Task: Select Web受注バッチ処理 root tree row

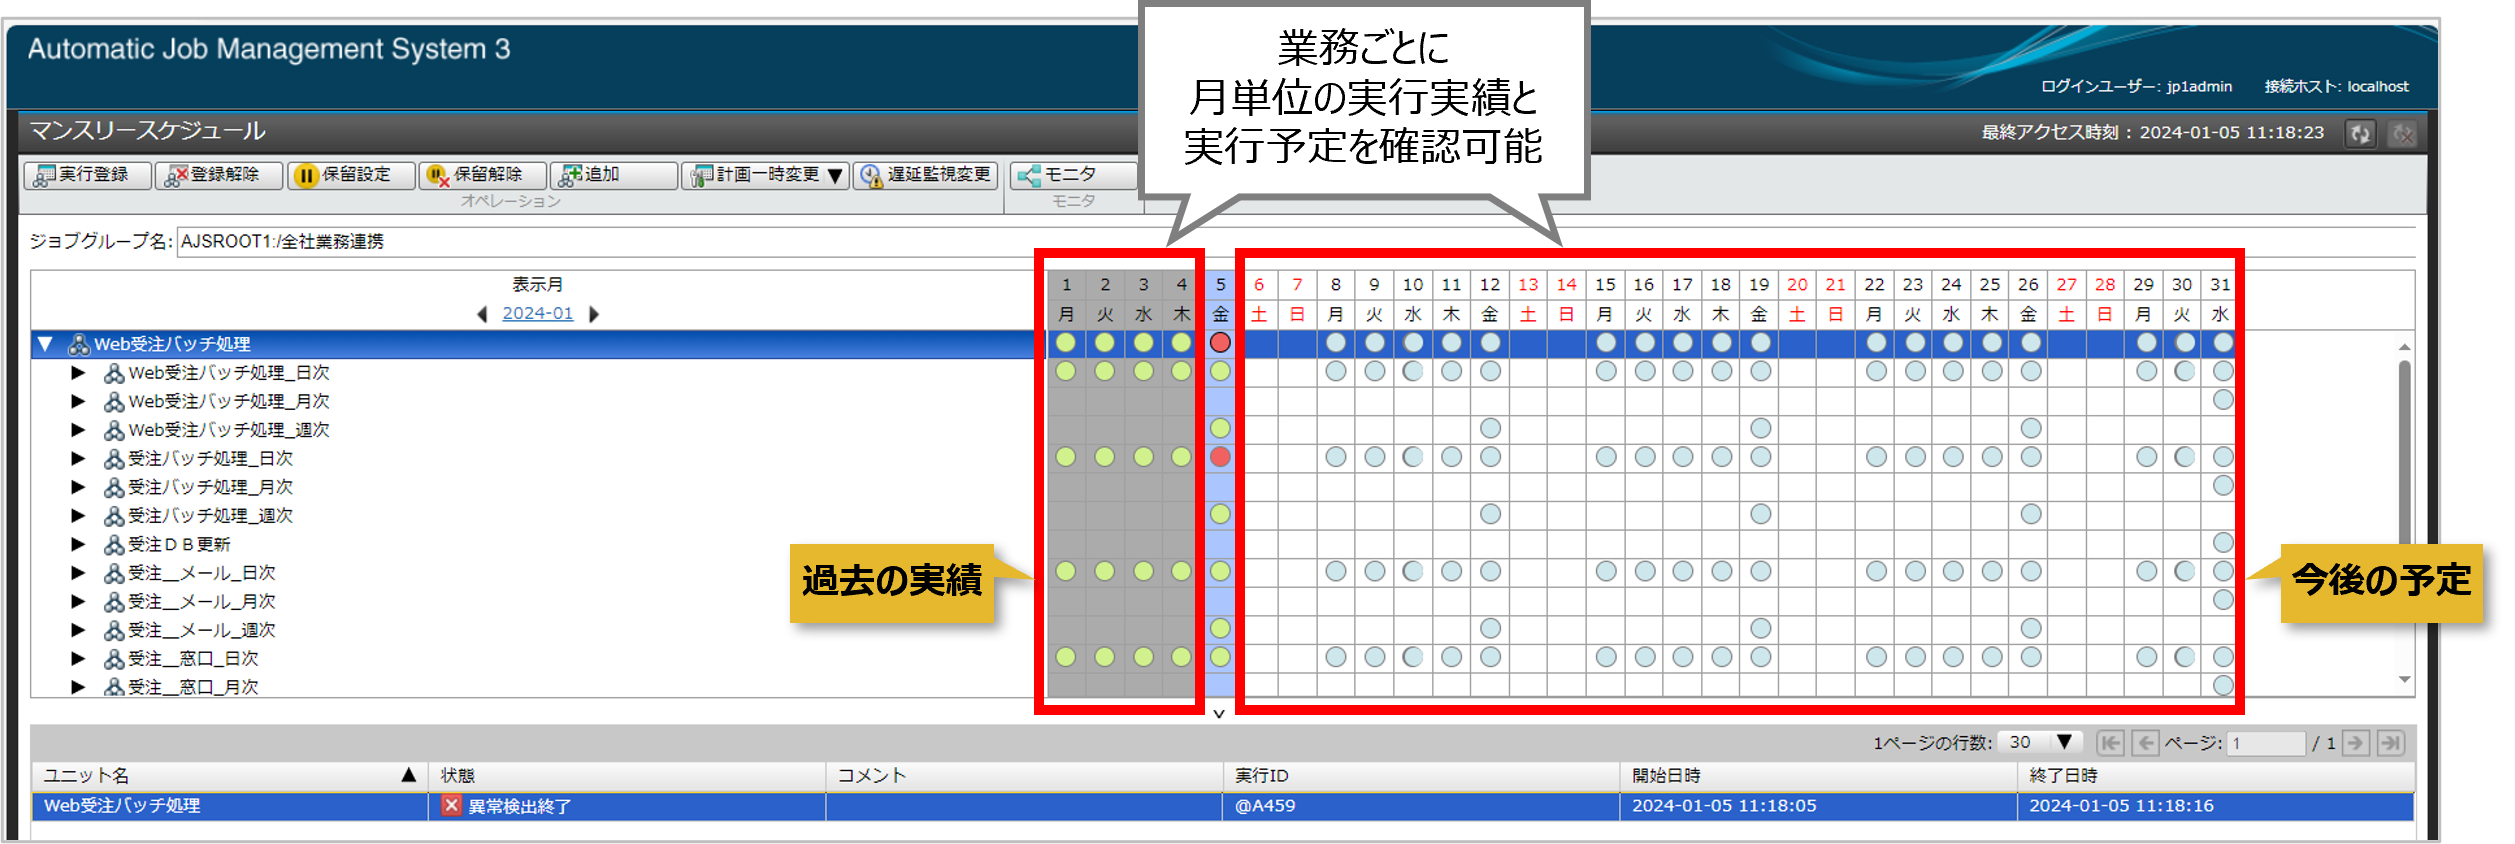Action: click(x=538, y=344)
